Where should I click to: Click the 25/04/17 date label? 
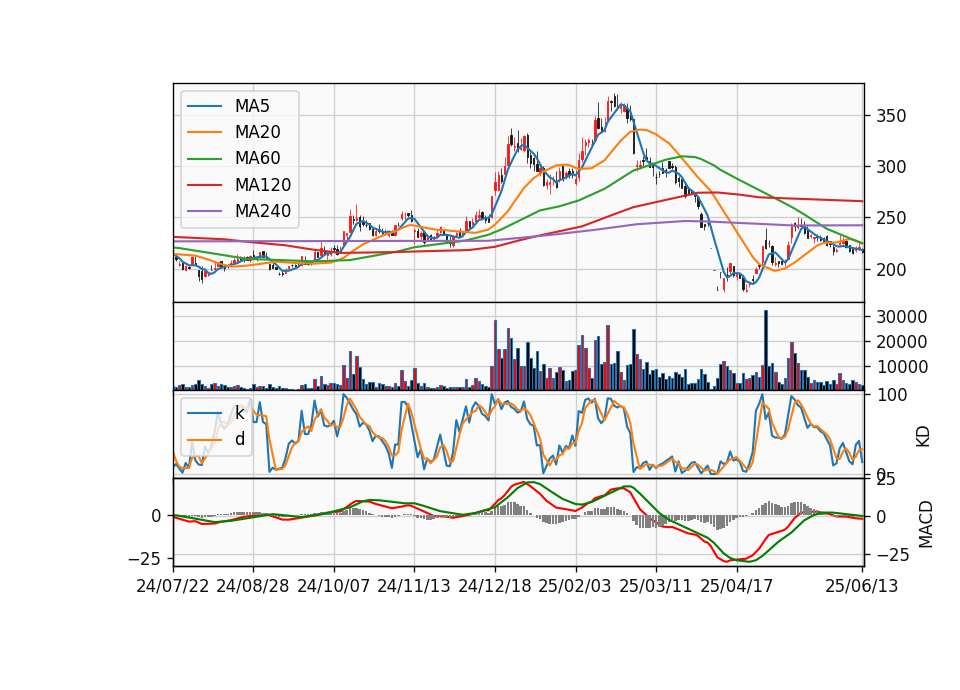click(737, 586)
